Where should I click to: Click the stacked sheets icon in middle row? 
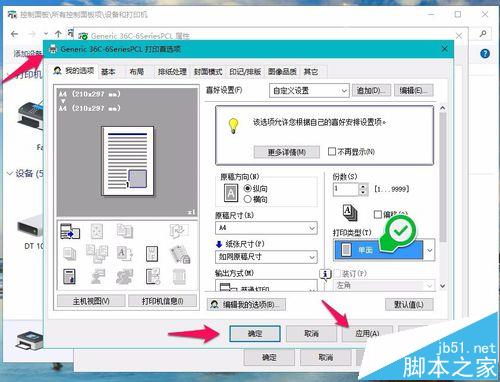[x=69, y=254]
